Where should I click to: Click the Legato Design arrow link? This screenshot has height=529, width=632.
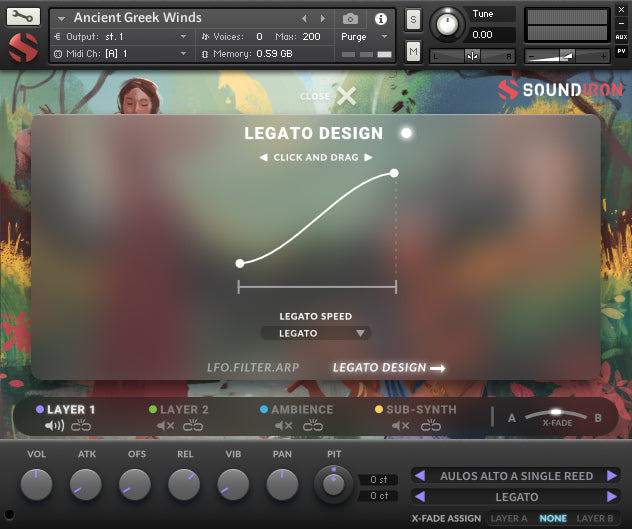389,368
